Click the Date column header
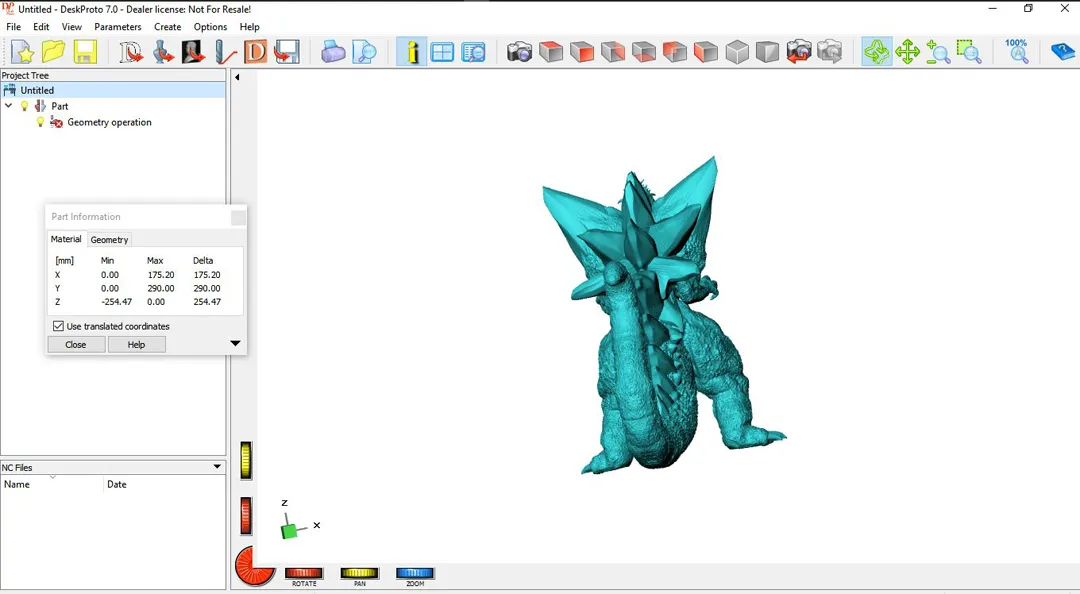This screenshot has height=594, width=1080. pos(165,484)
